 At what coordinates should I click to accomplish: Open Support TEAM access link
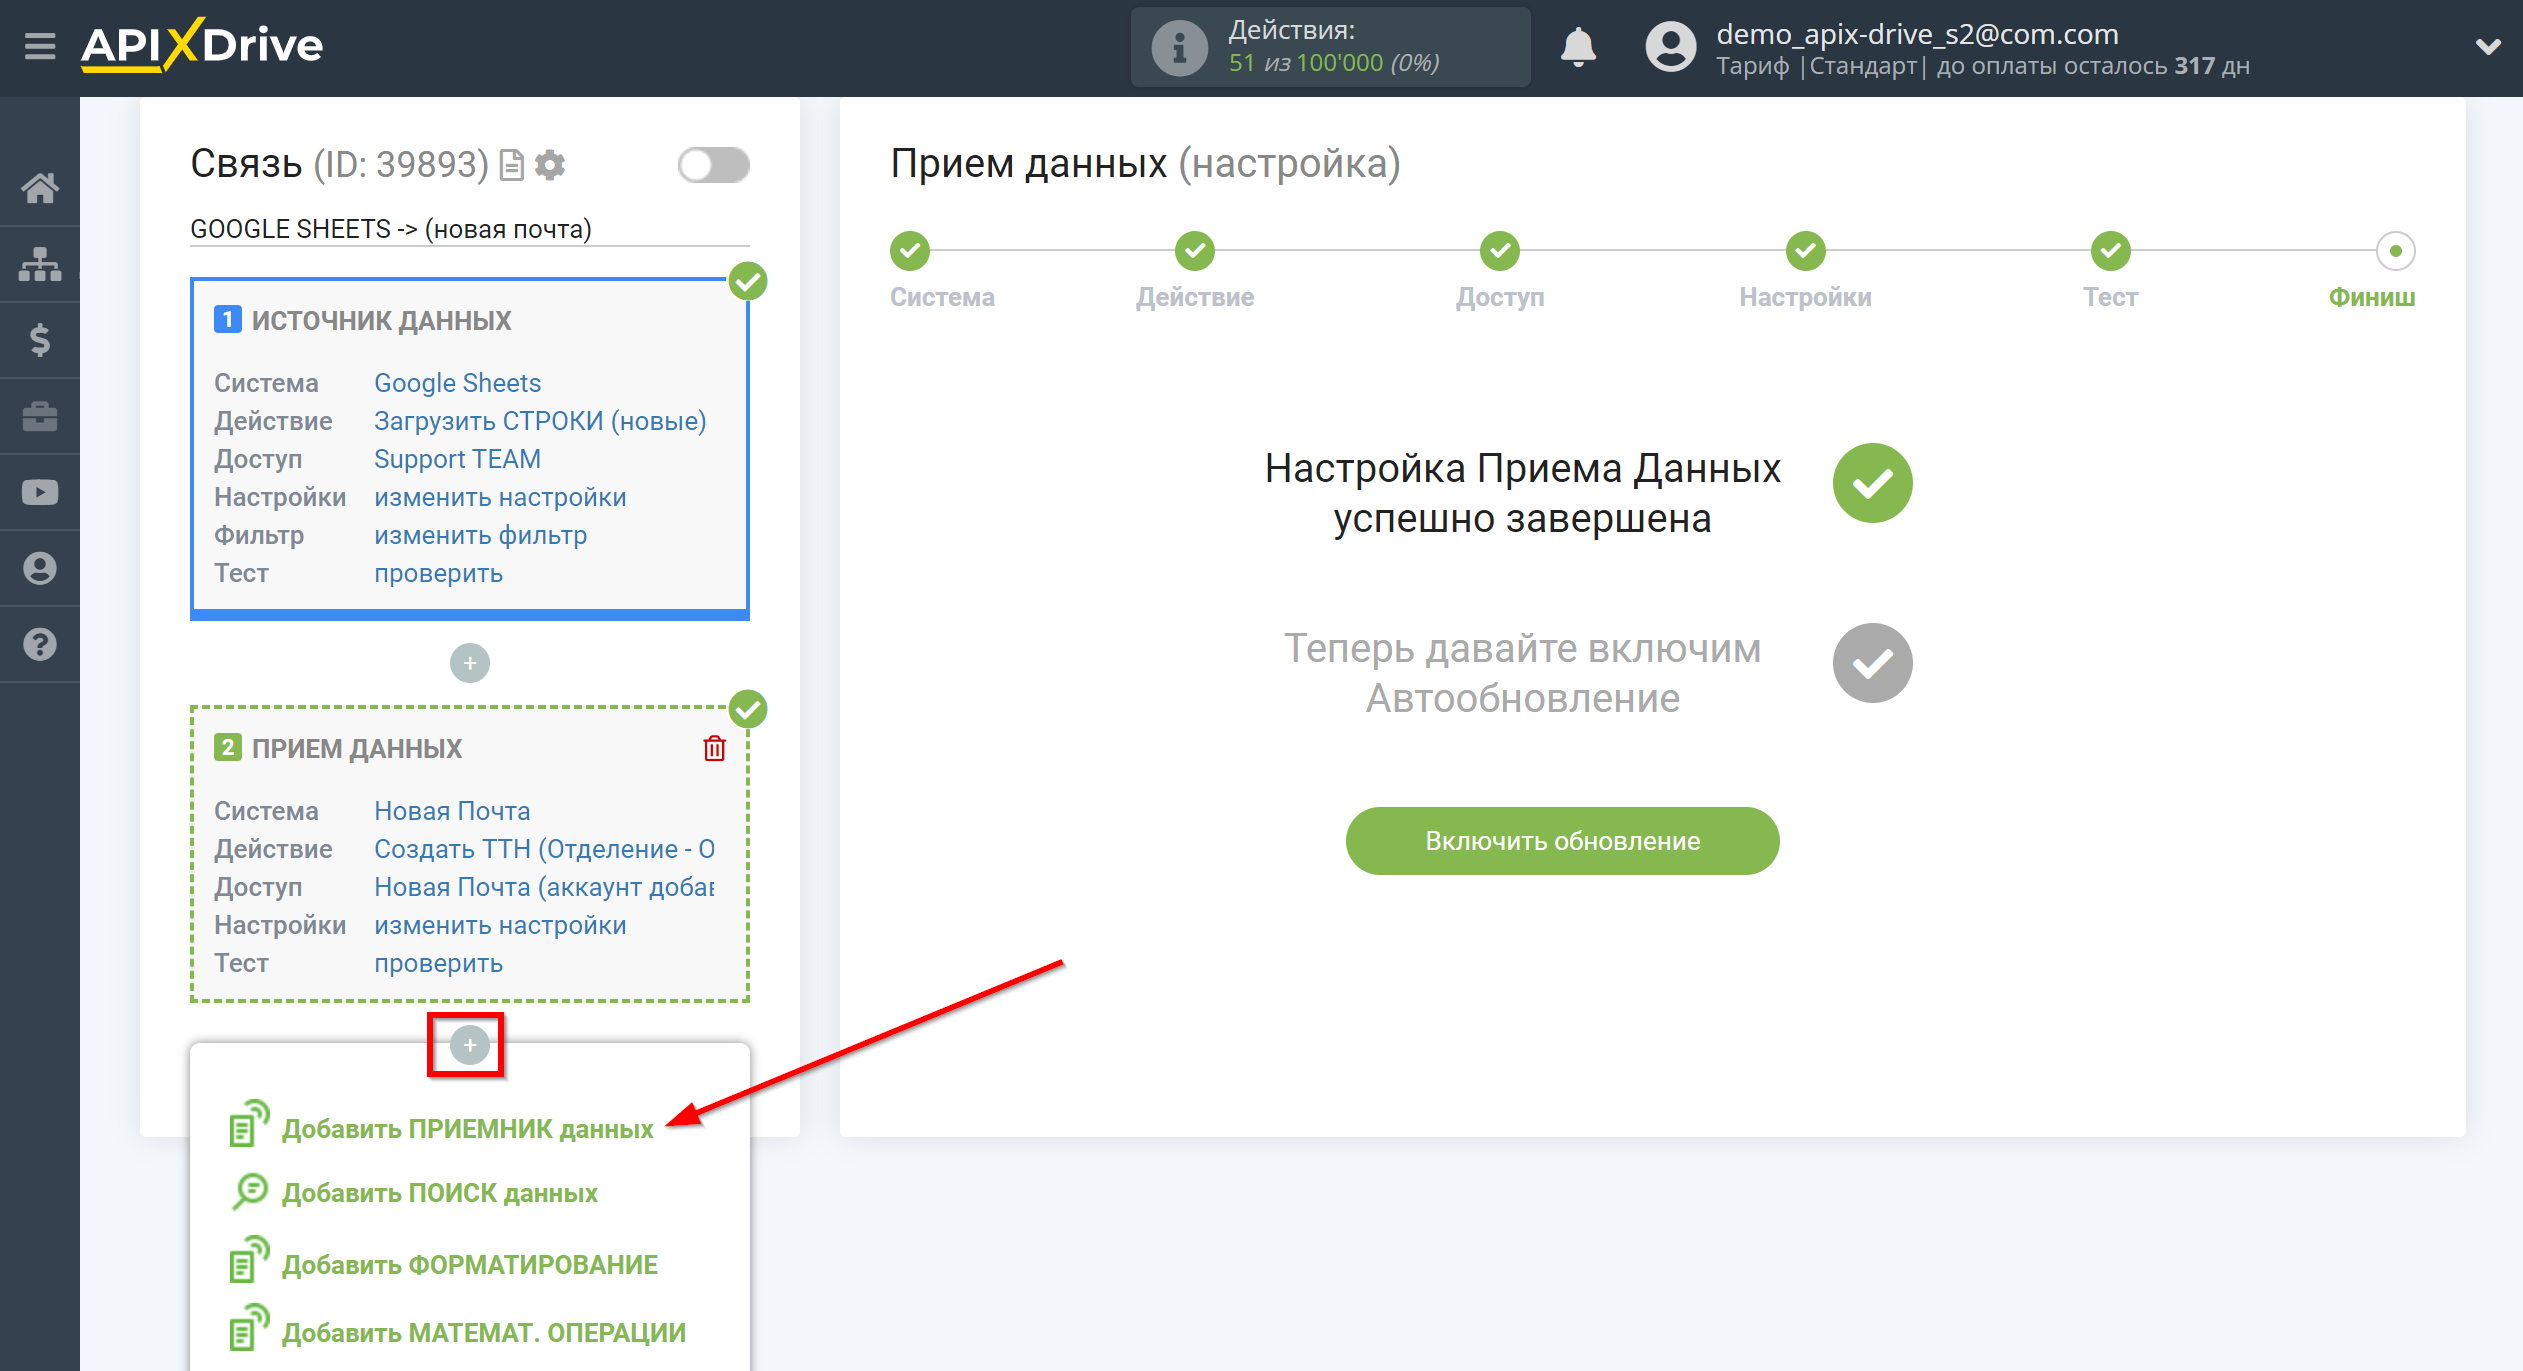coord(457,459)
